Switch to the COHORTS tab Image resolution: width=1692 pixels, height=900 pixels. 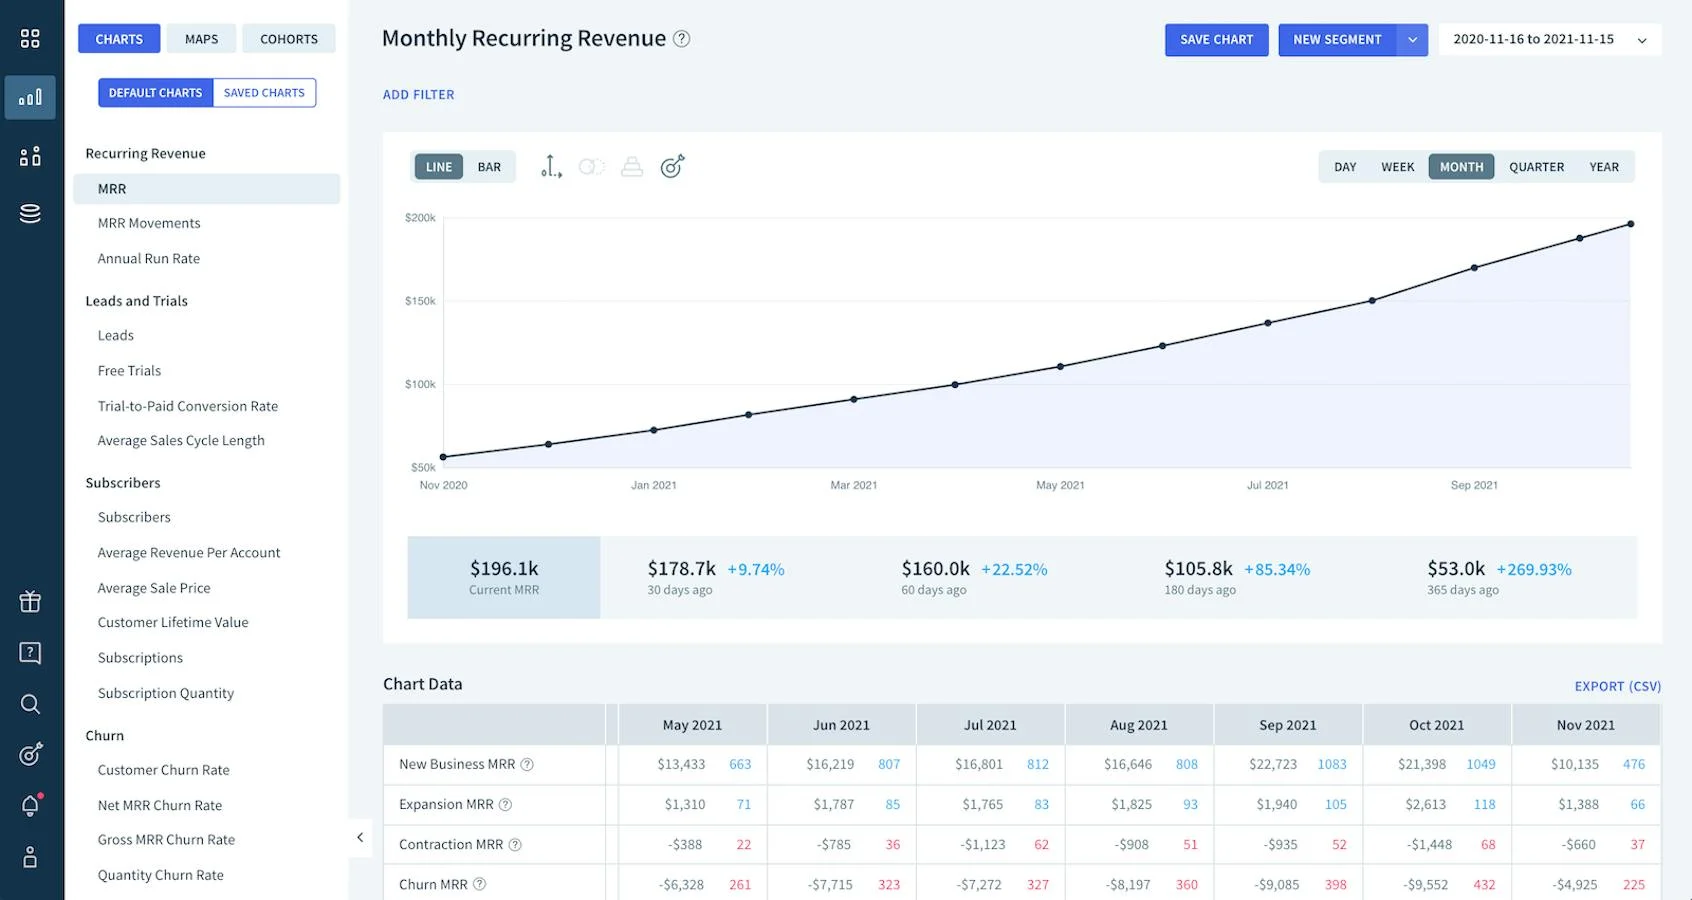coord(289,39)
